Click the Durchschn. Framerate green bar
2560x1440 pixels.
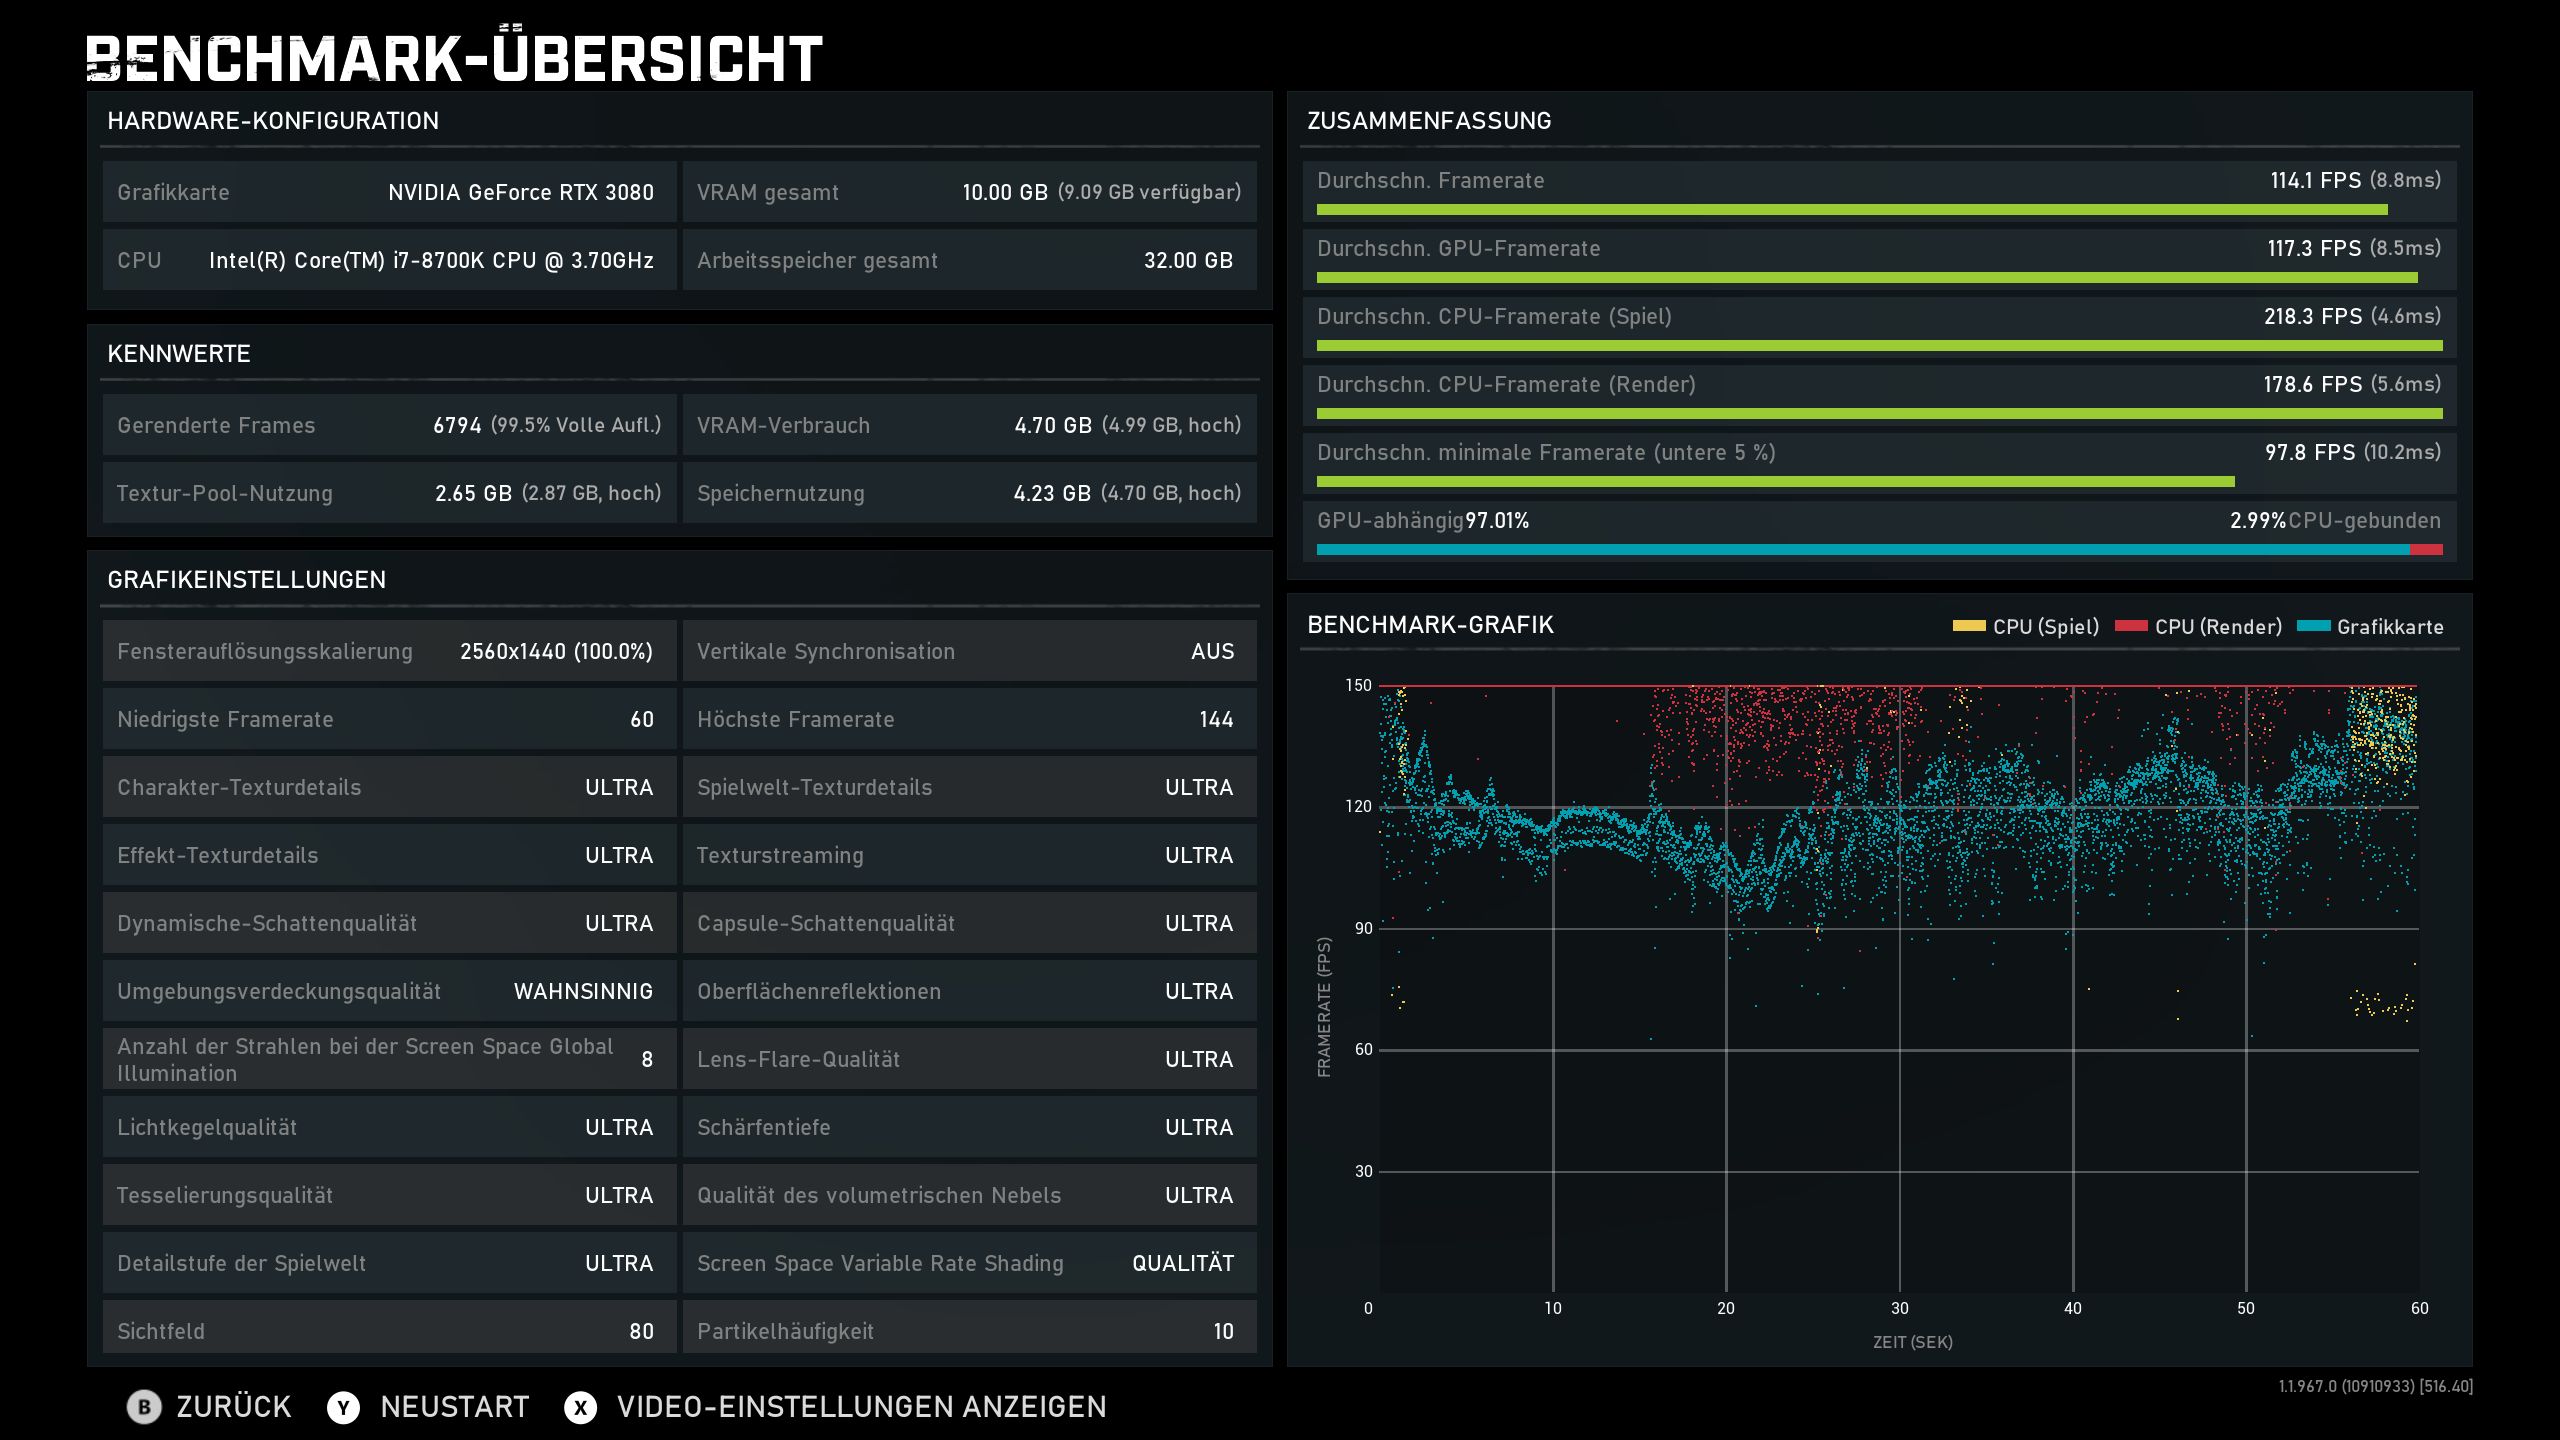click(1850, 210)
